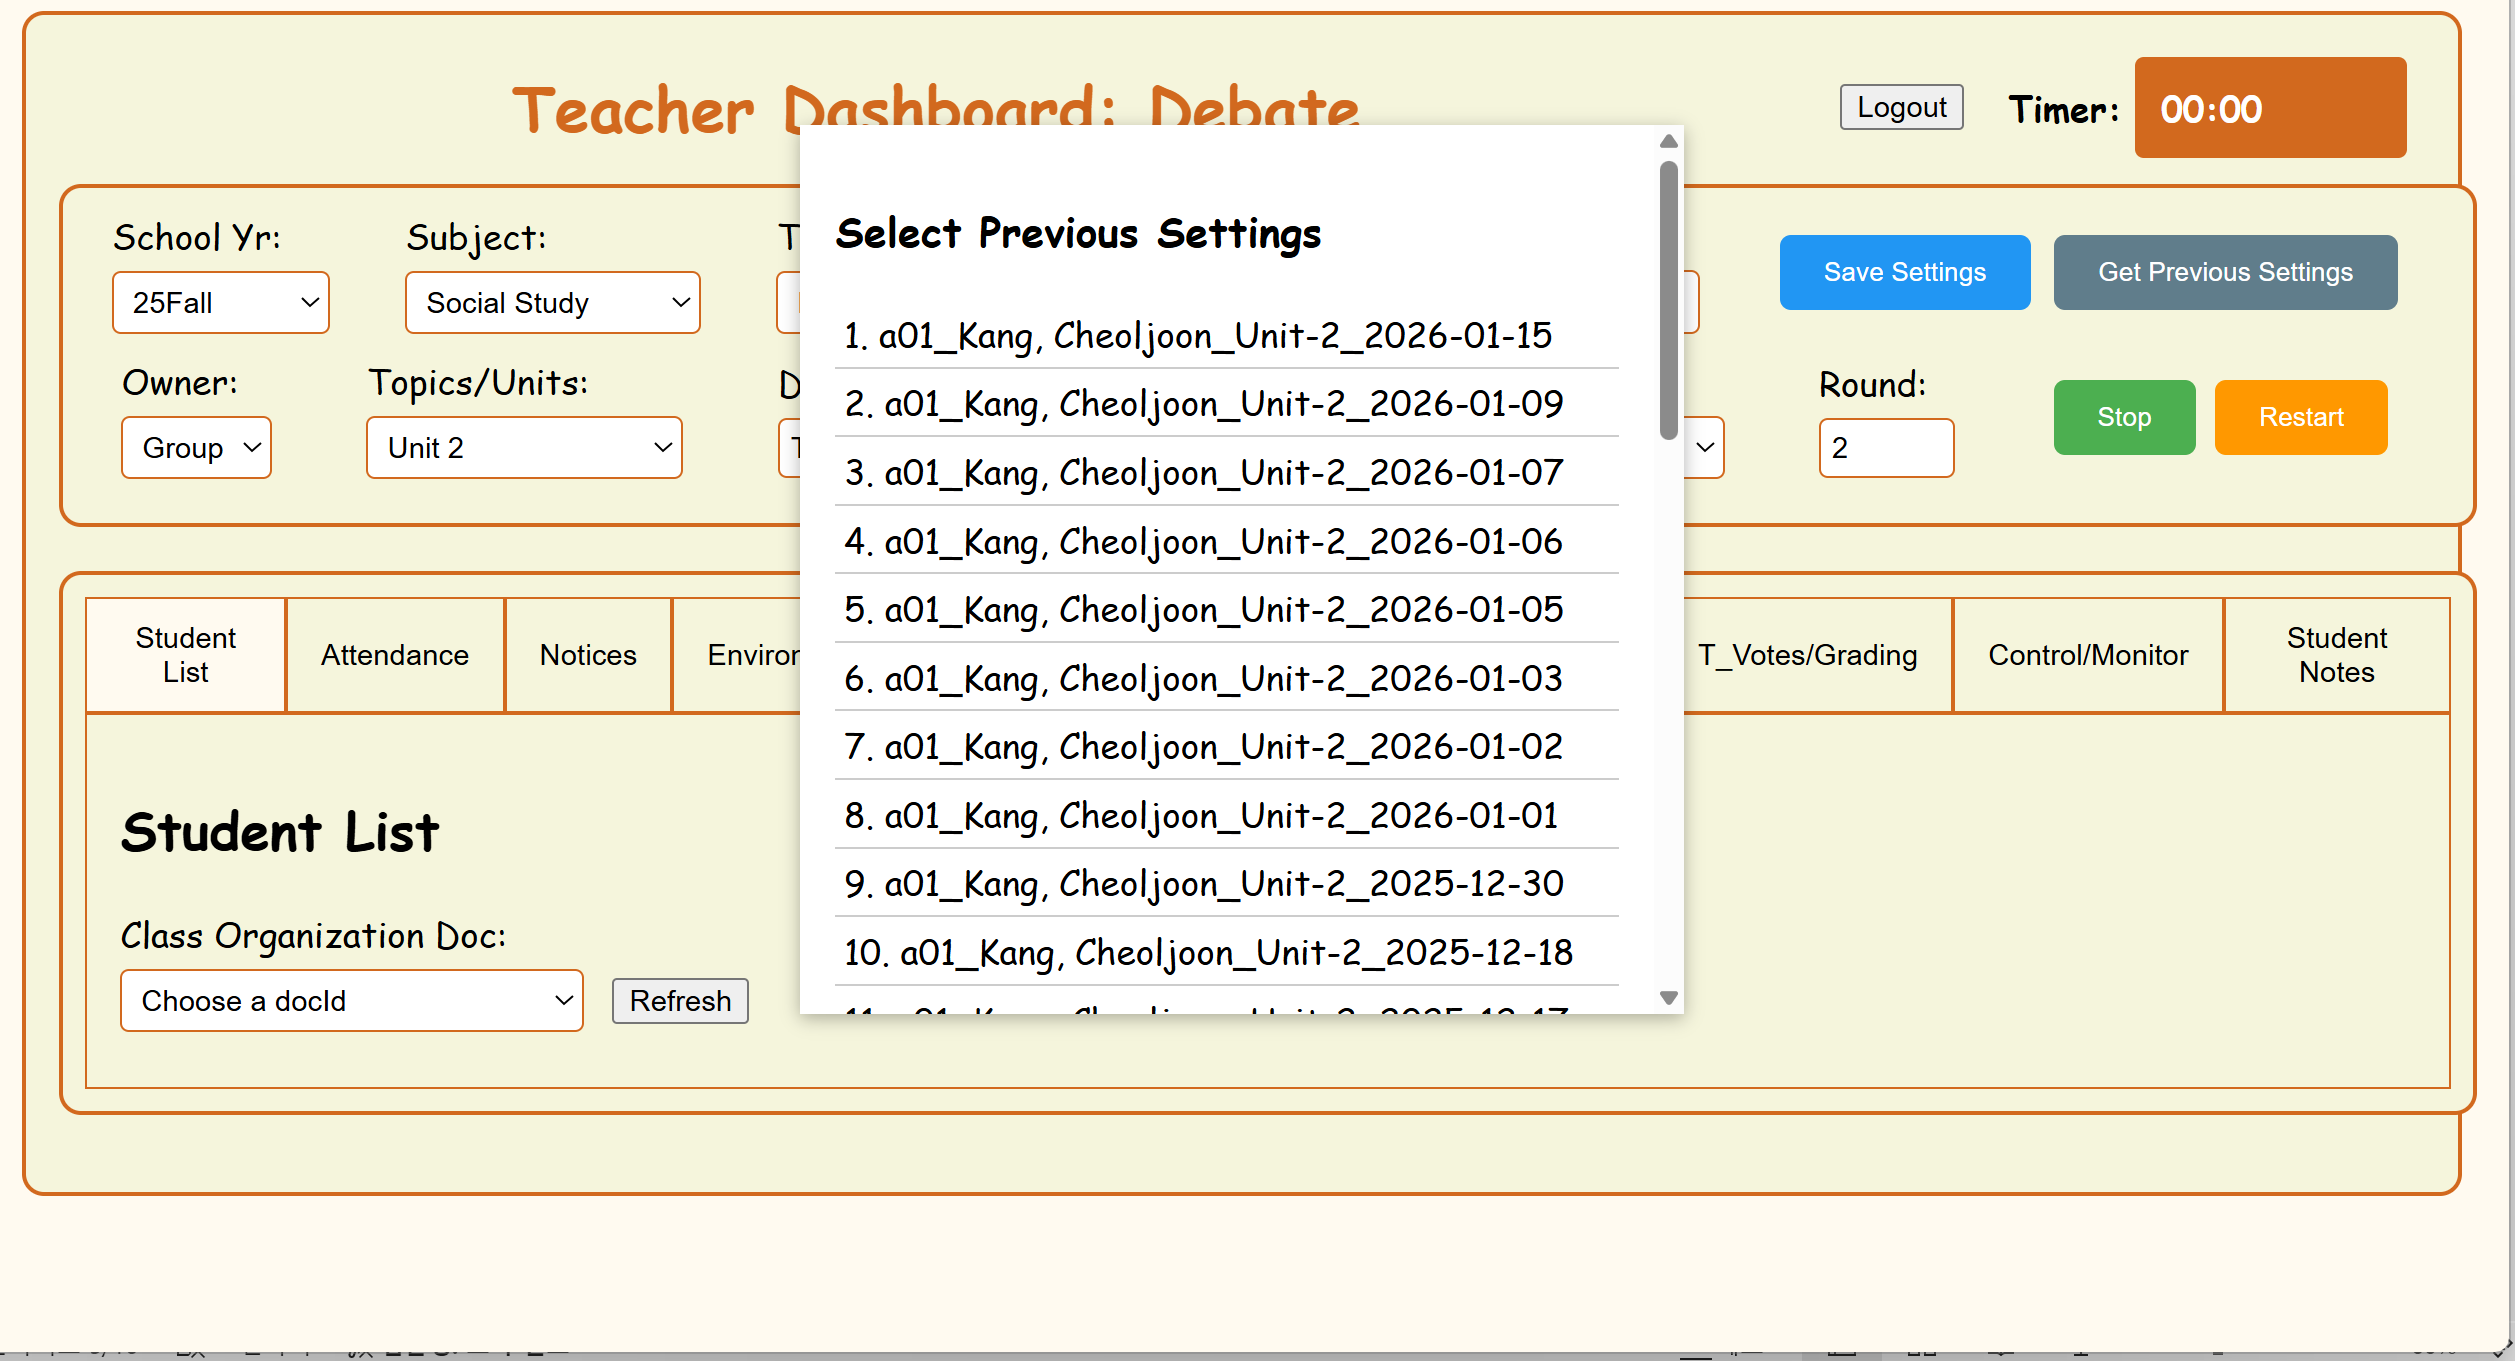Click the Save Settings button
Viewport: 2515px width, 1361px height.
click(1904, 272)
